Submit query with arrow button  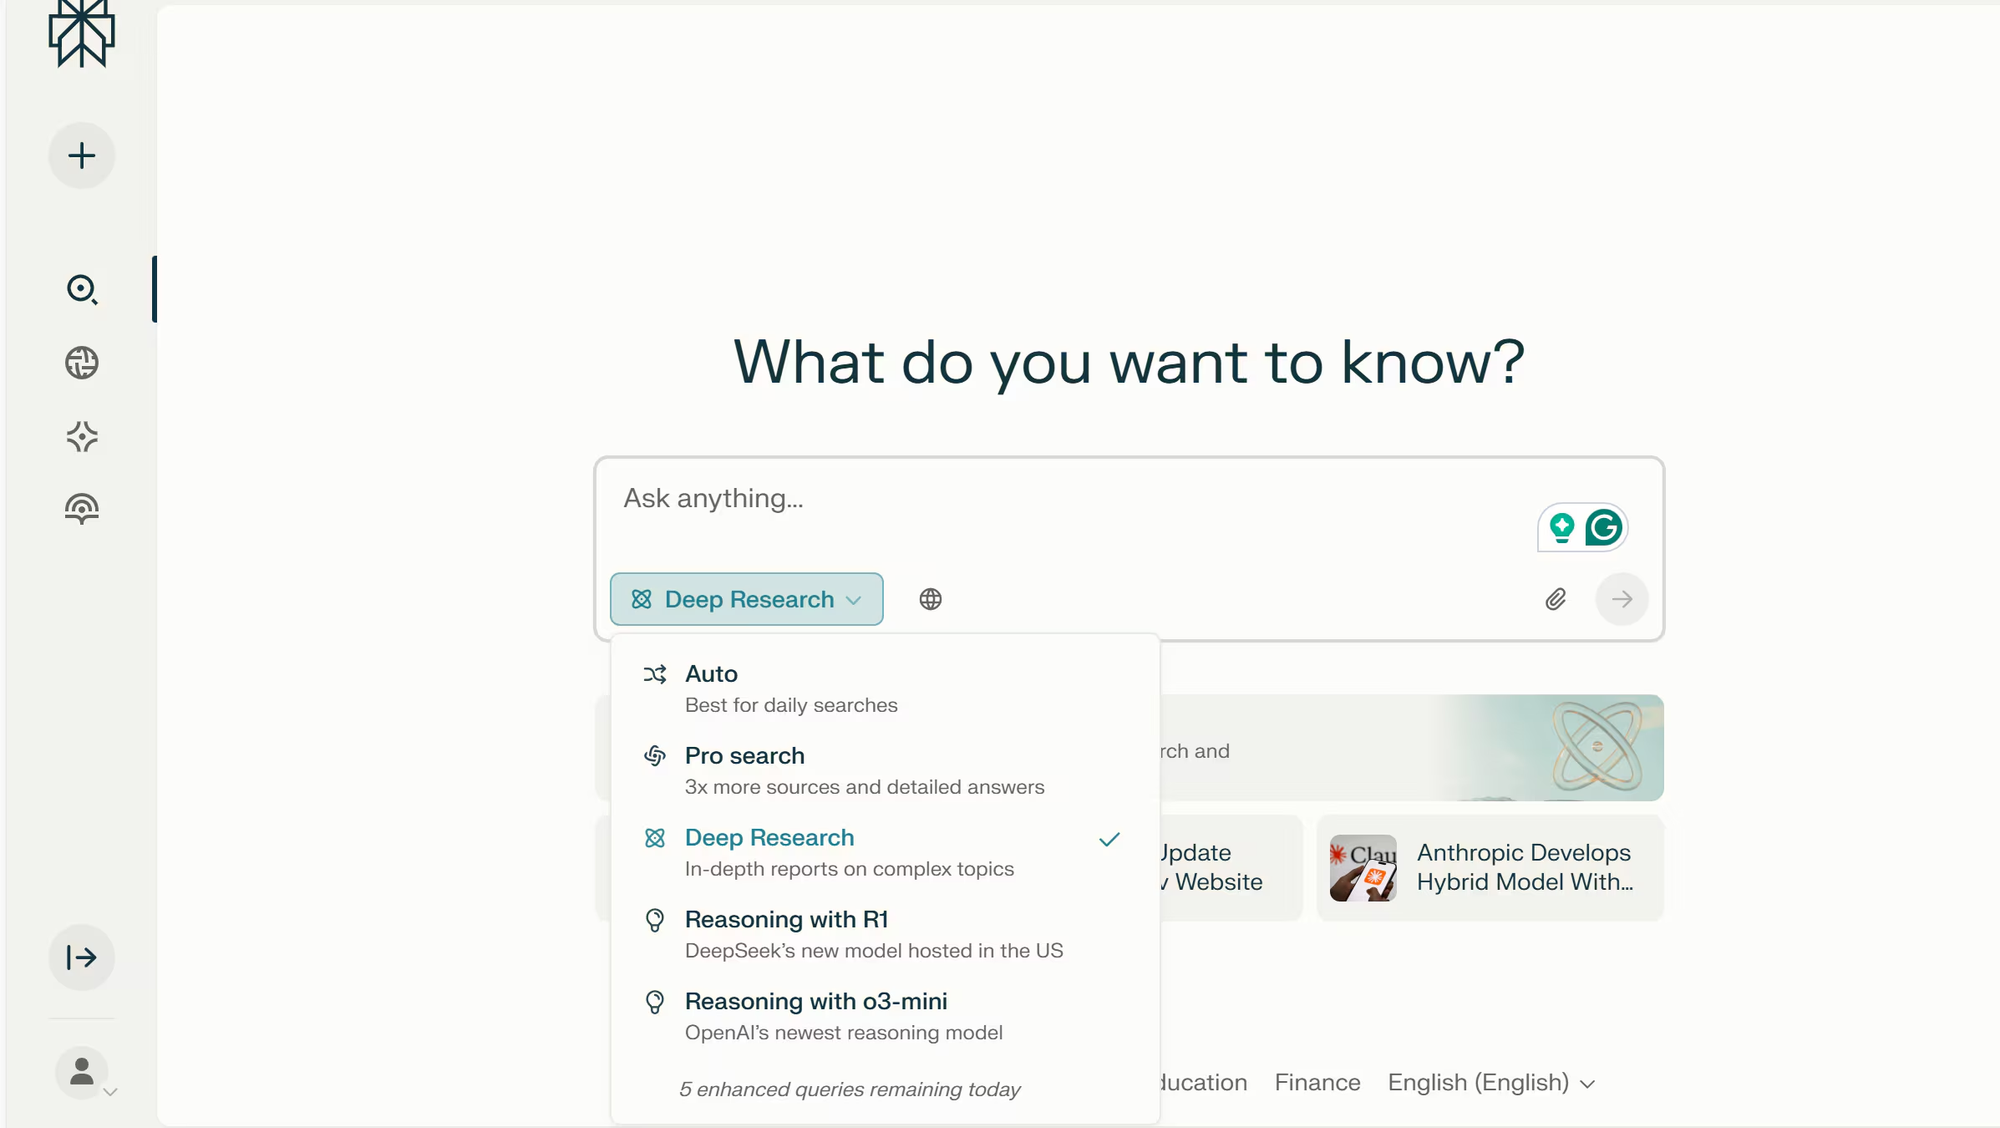[1622, 599]
